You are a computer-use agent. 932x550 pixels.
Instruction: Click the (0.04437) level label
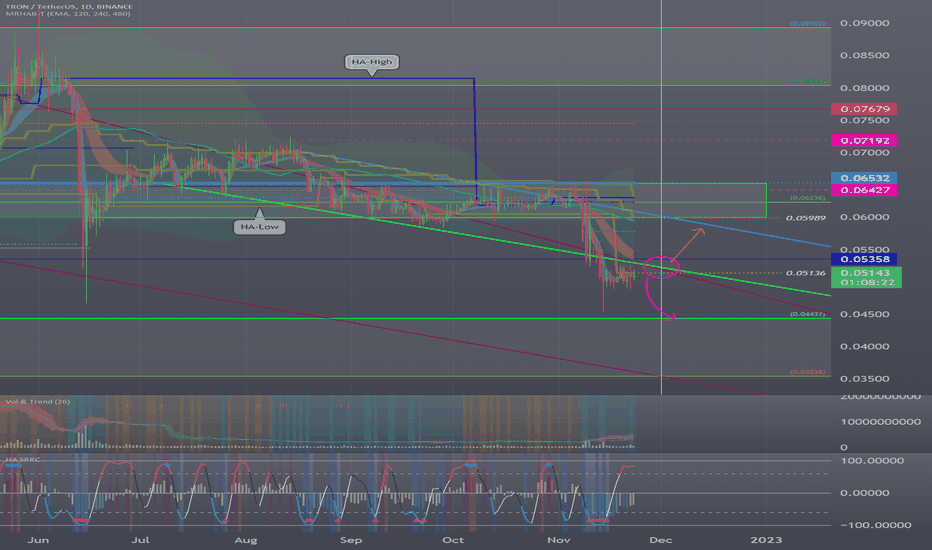(807, 314)
